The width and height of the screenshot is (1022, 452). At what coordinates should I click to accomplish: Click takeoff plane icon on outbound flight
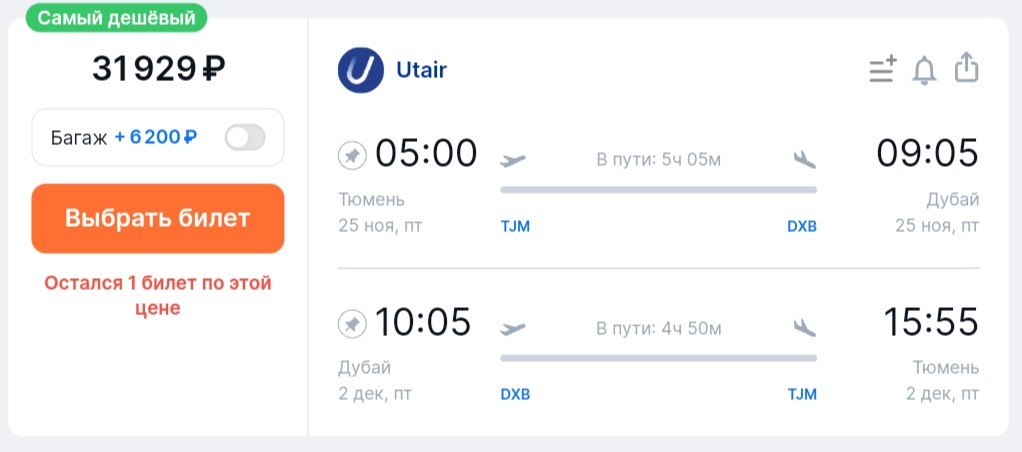pos(513,159)
